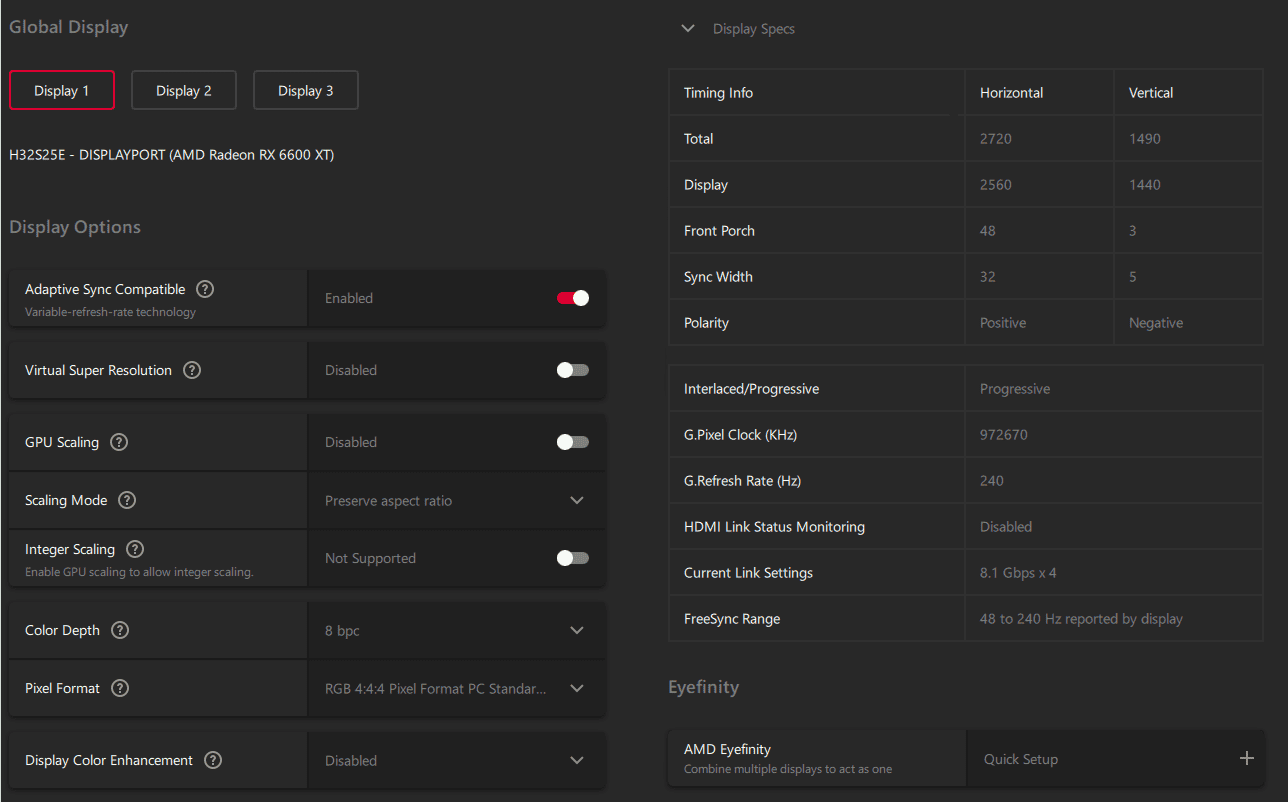The height and width of the screenshot is (802, 1288).
Task: Click the Scaling Mode question mark icon
Action: pyautogui.click(x=127, y=500)
